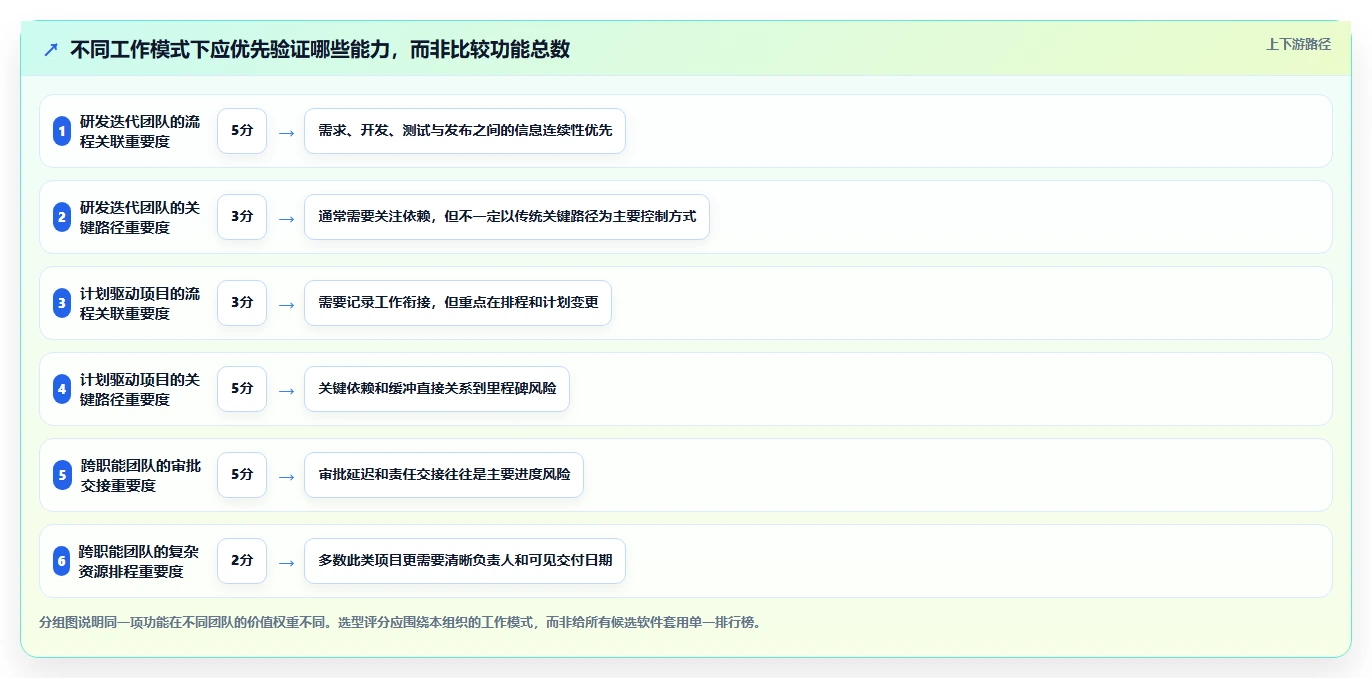The image size is (1372, 678).
Task: Click the 5分 score in 计划驱动项目的关键路径 row
Action: pyautogui.click(x=242, y=389)
